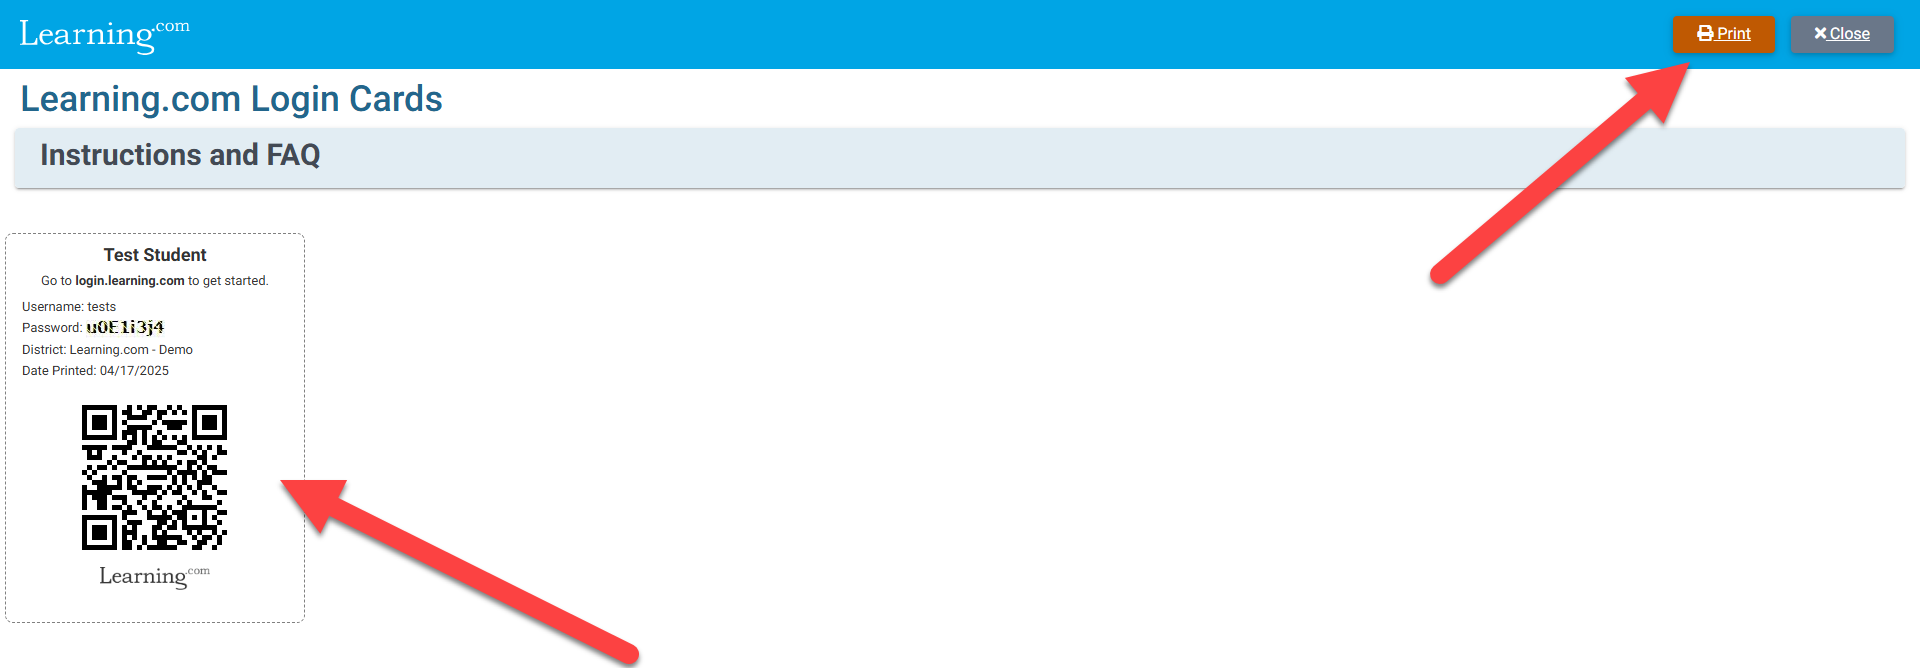Click the password text u0E1i3j4
This screenshot has height=668, width=1920.
click(x=125, y=327)
